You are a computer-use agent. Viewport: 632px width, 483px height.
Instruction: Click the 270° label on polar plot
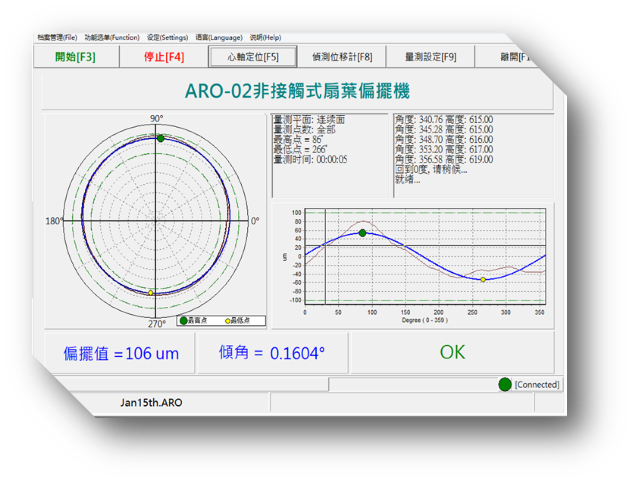click(157, 324)
